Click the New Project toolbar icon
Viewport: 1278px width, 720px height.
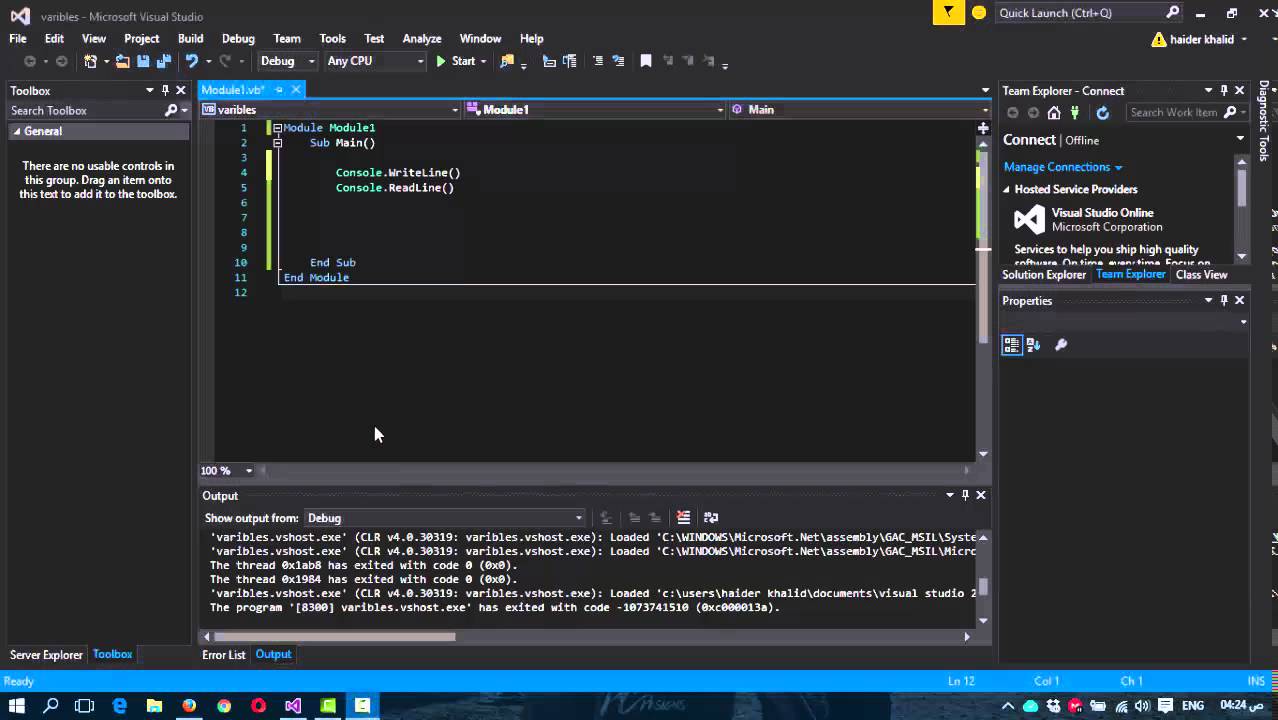91,61
